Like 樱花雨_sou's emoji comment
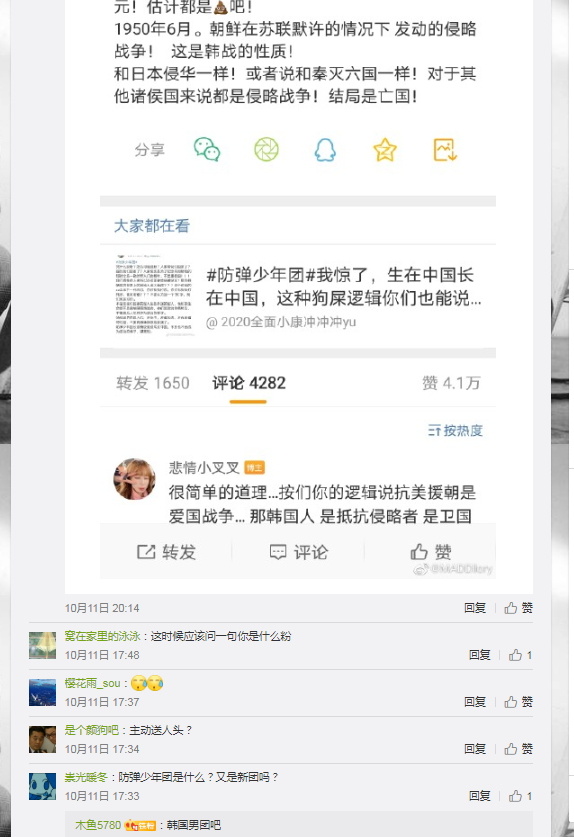This screenshot has height=837, width=574. (x=518, y=702)
